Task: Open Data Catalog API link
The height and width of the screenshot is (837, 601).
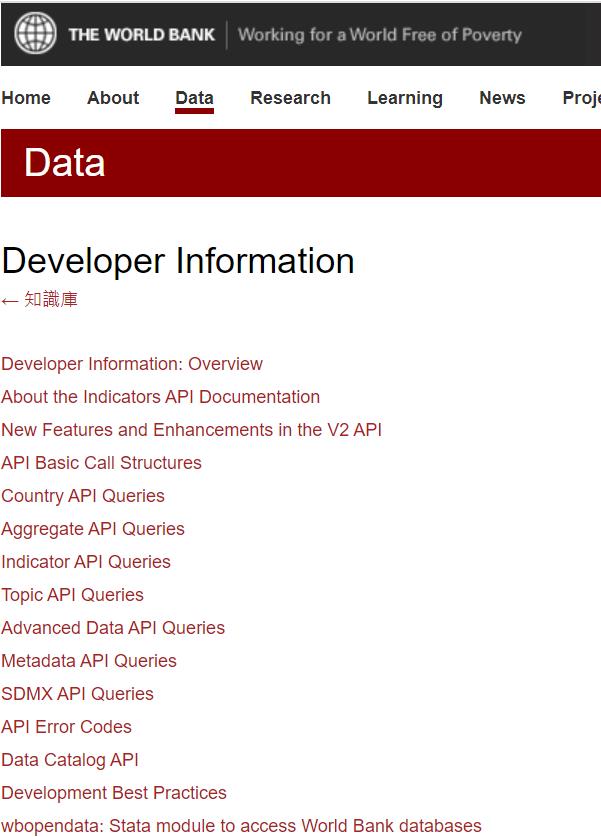Action: click(x=70, y=760)
